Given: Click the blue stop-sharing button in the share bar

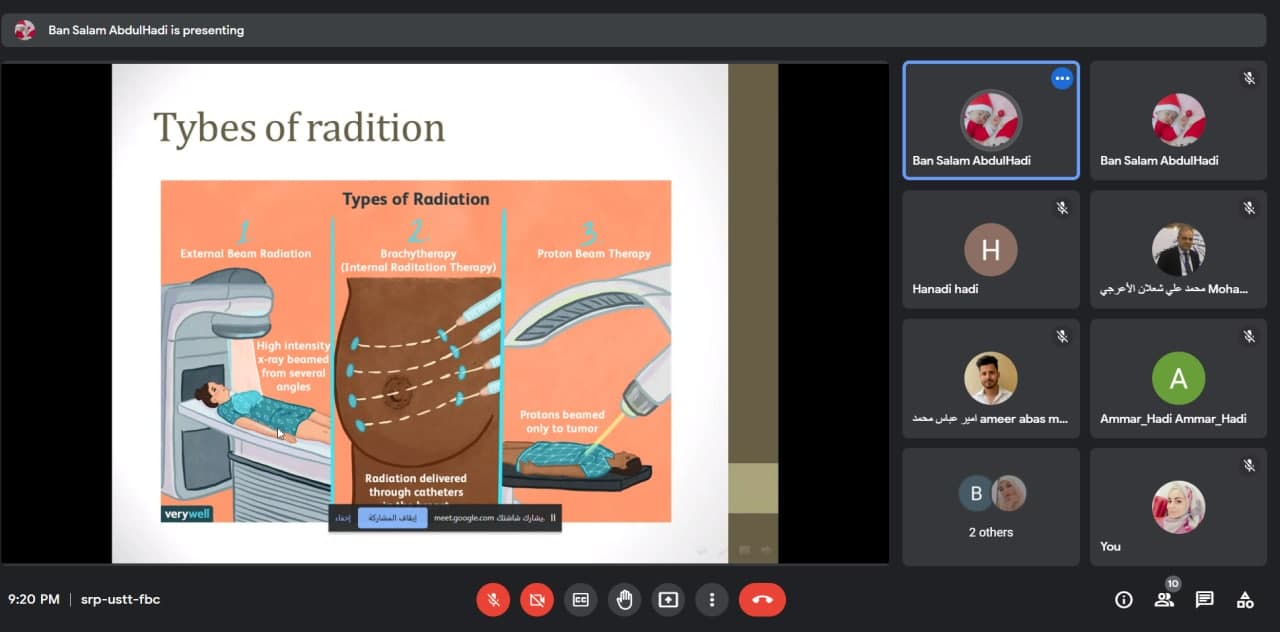Looking at the screenshot, I should 393,518.
